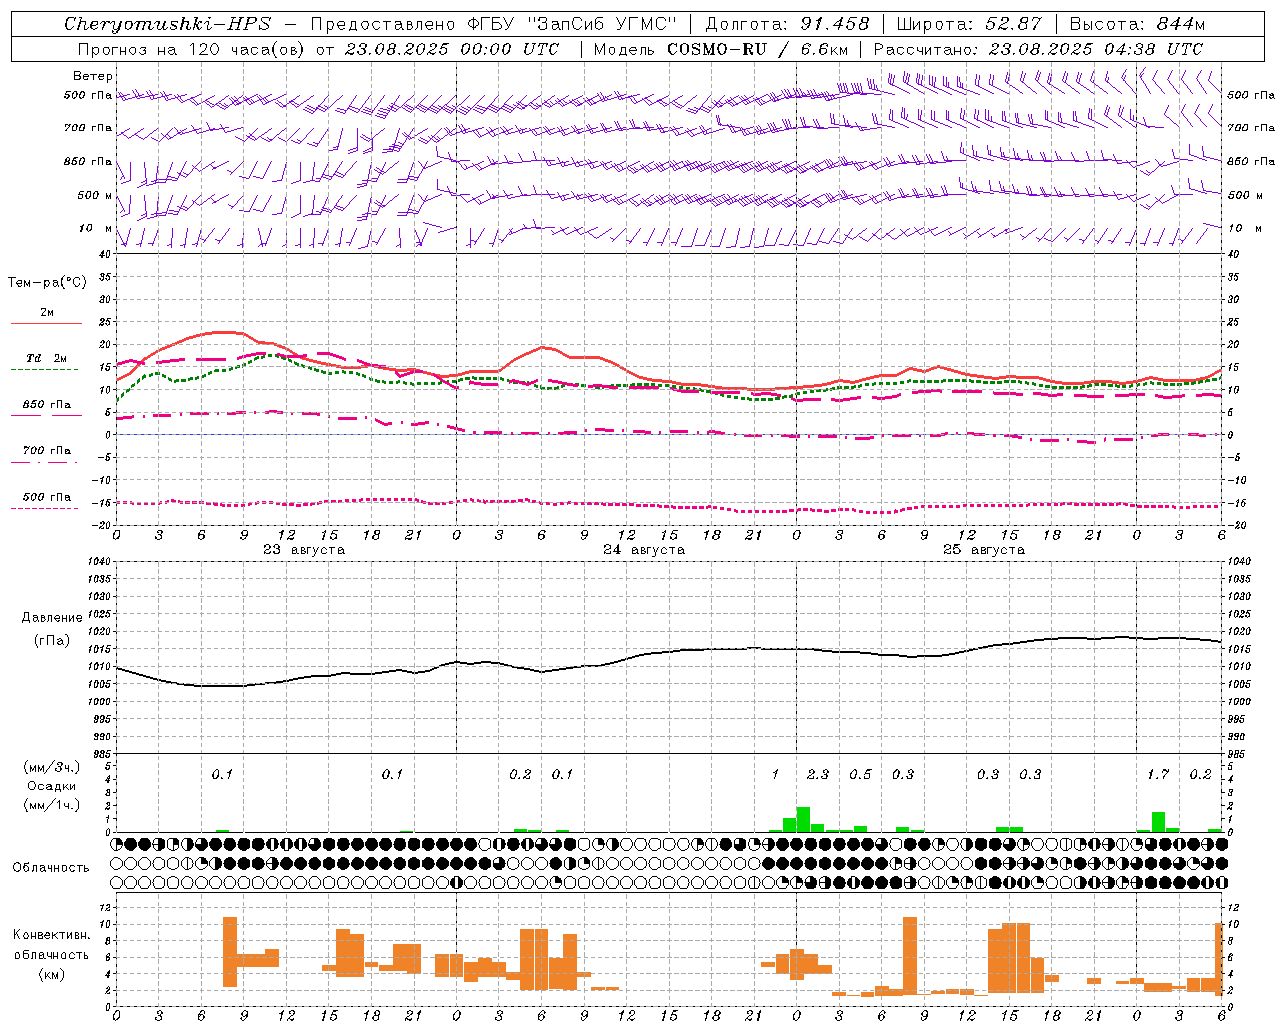
Task: Click the 23 августа date label
Action: point(304,550)
